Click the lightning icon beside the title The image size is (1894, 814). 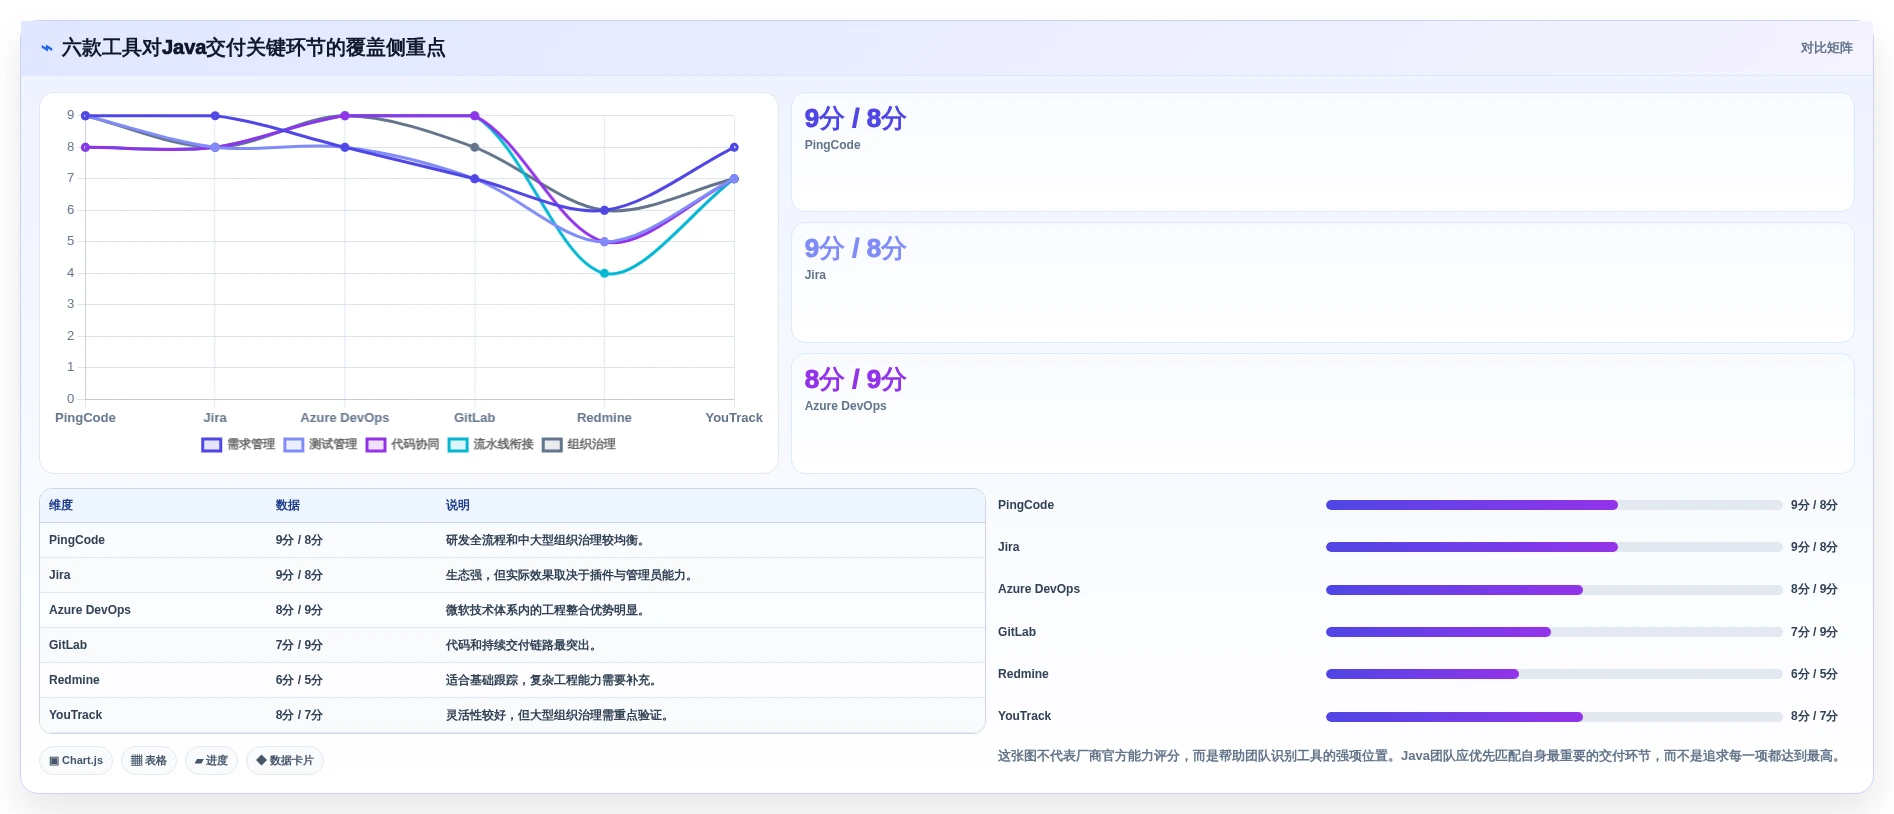47,48
